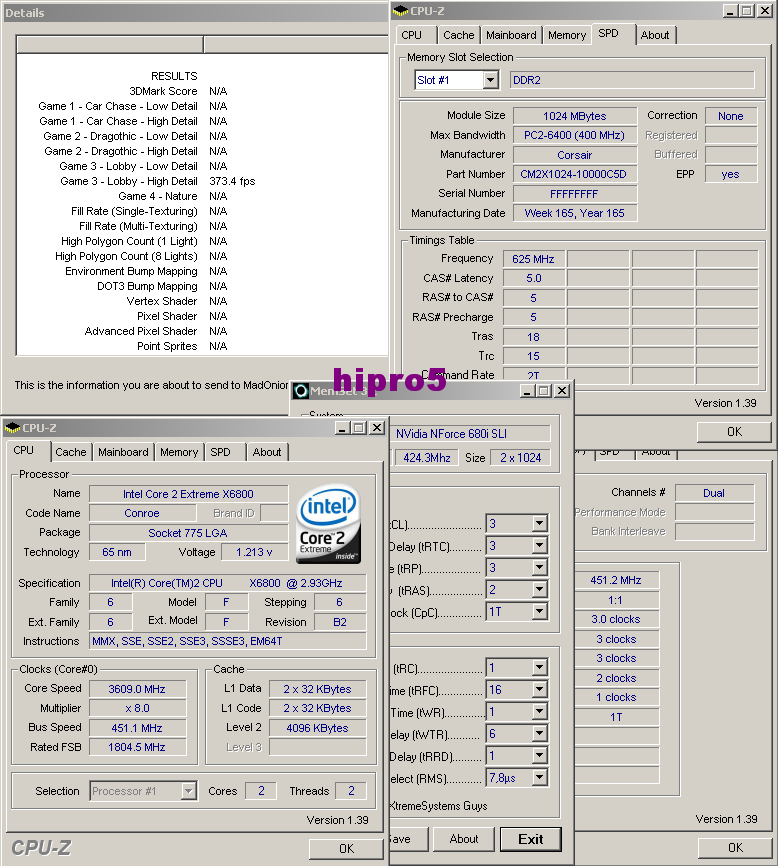Viewport: 778px width, 866px height.
Task: Click the Multiplier value x 8.0
Action: pyautogui.click(x=137, y=708)
